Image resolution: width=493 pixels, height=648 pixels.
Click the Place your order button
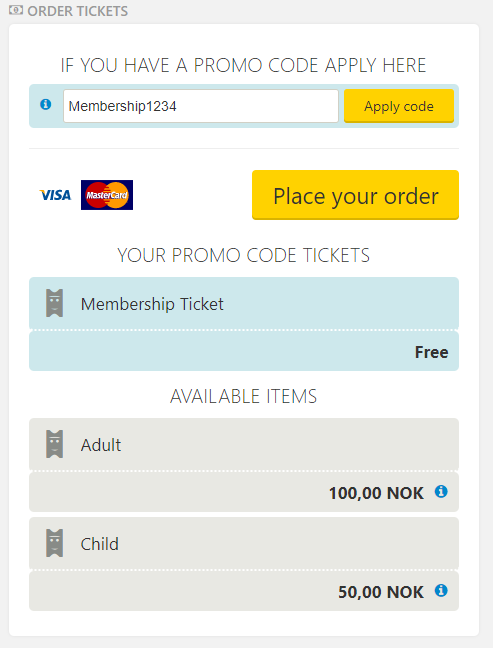pyautogui.click(x=355, y=195)
